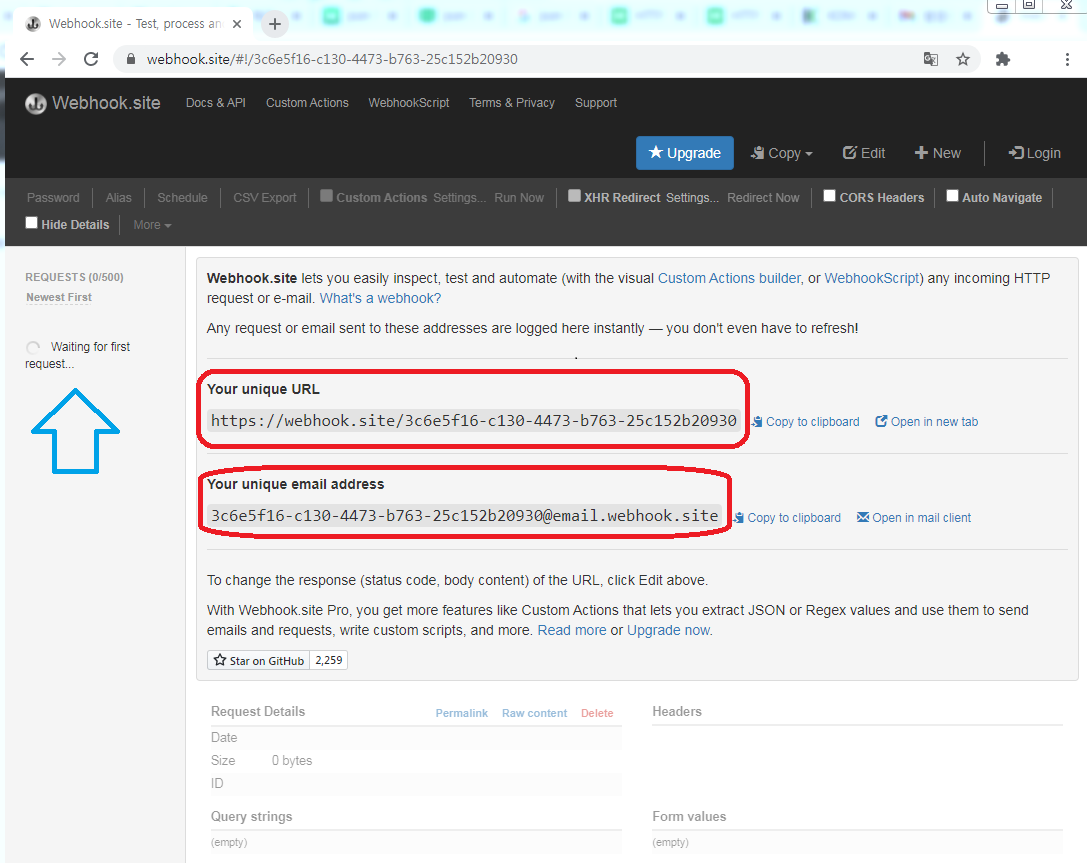Copy unique URL to clipboard
The image size is (1087, 863).
tap(806, 421)
